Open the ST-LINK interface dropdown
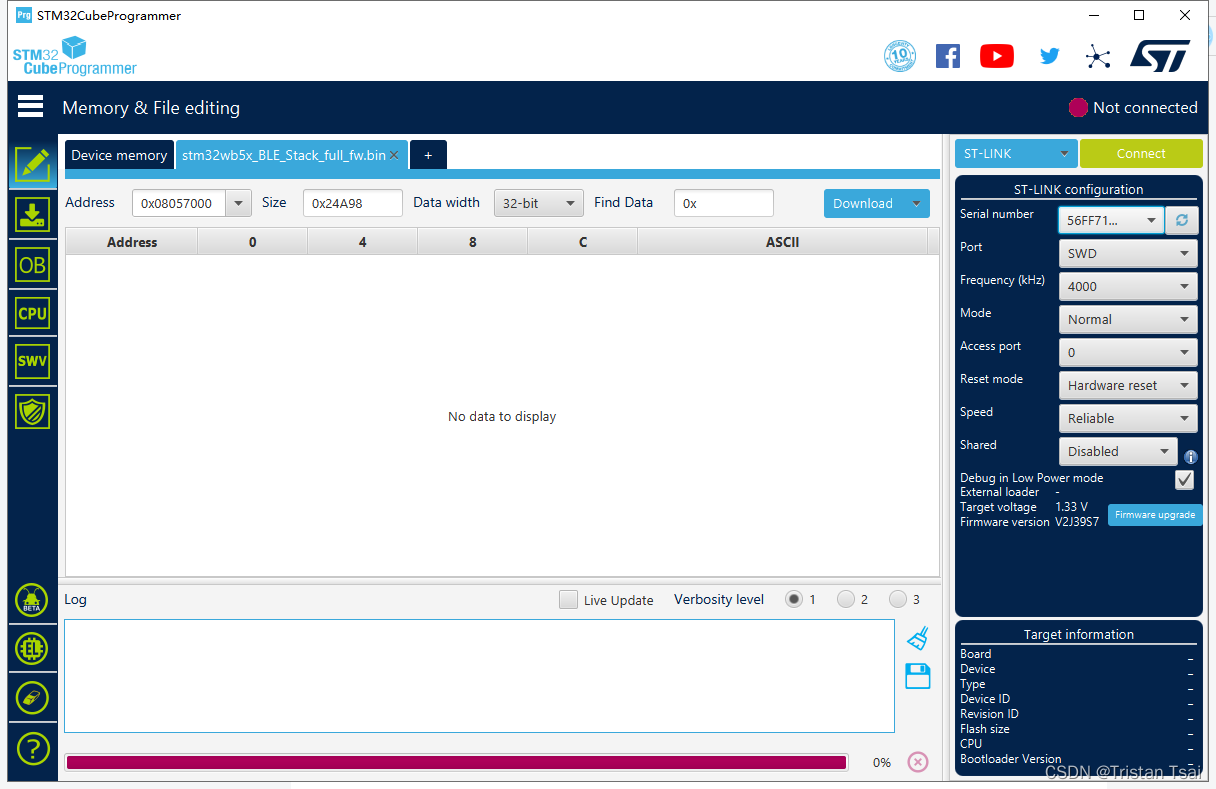This screenshot has height=789, width=1216. (1016, 154)
